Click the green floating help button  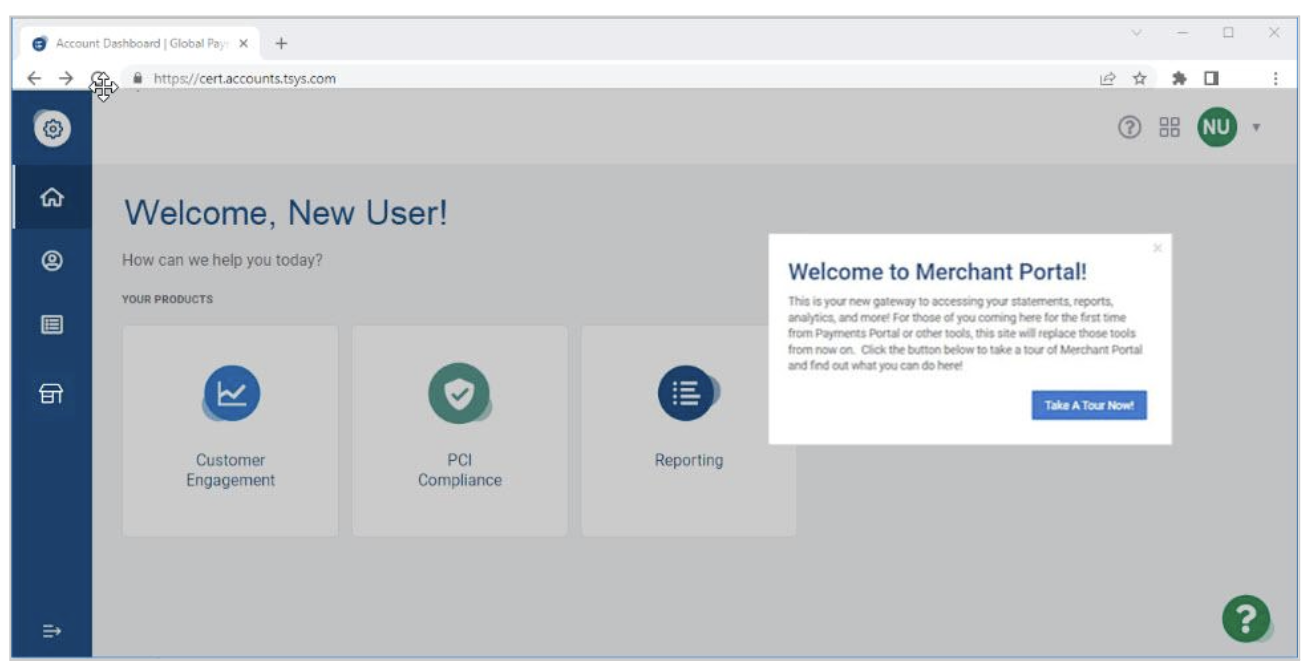click(1245, 619)
